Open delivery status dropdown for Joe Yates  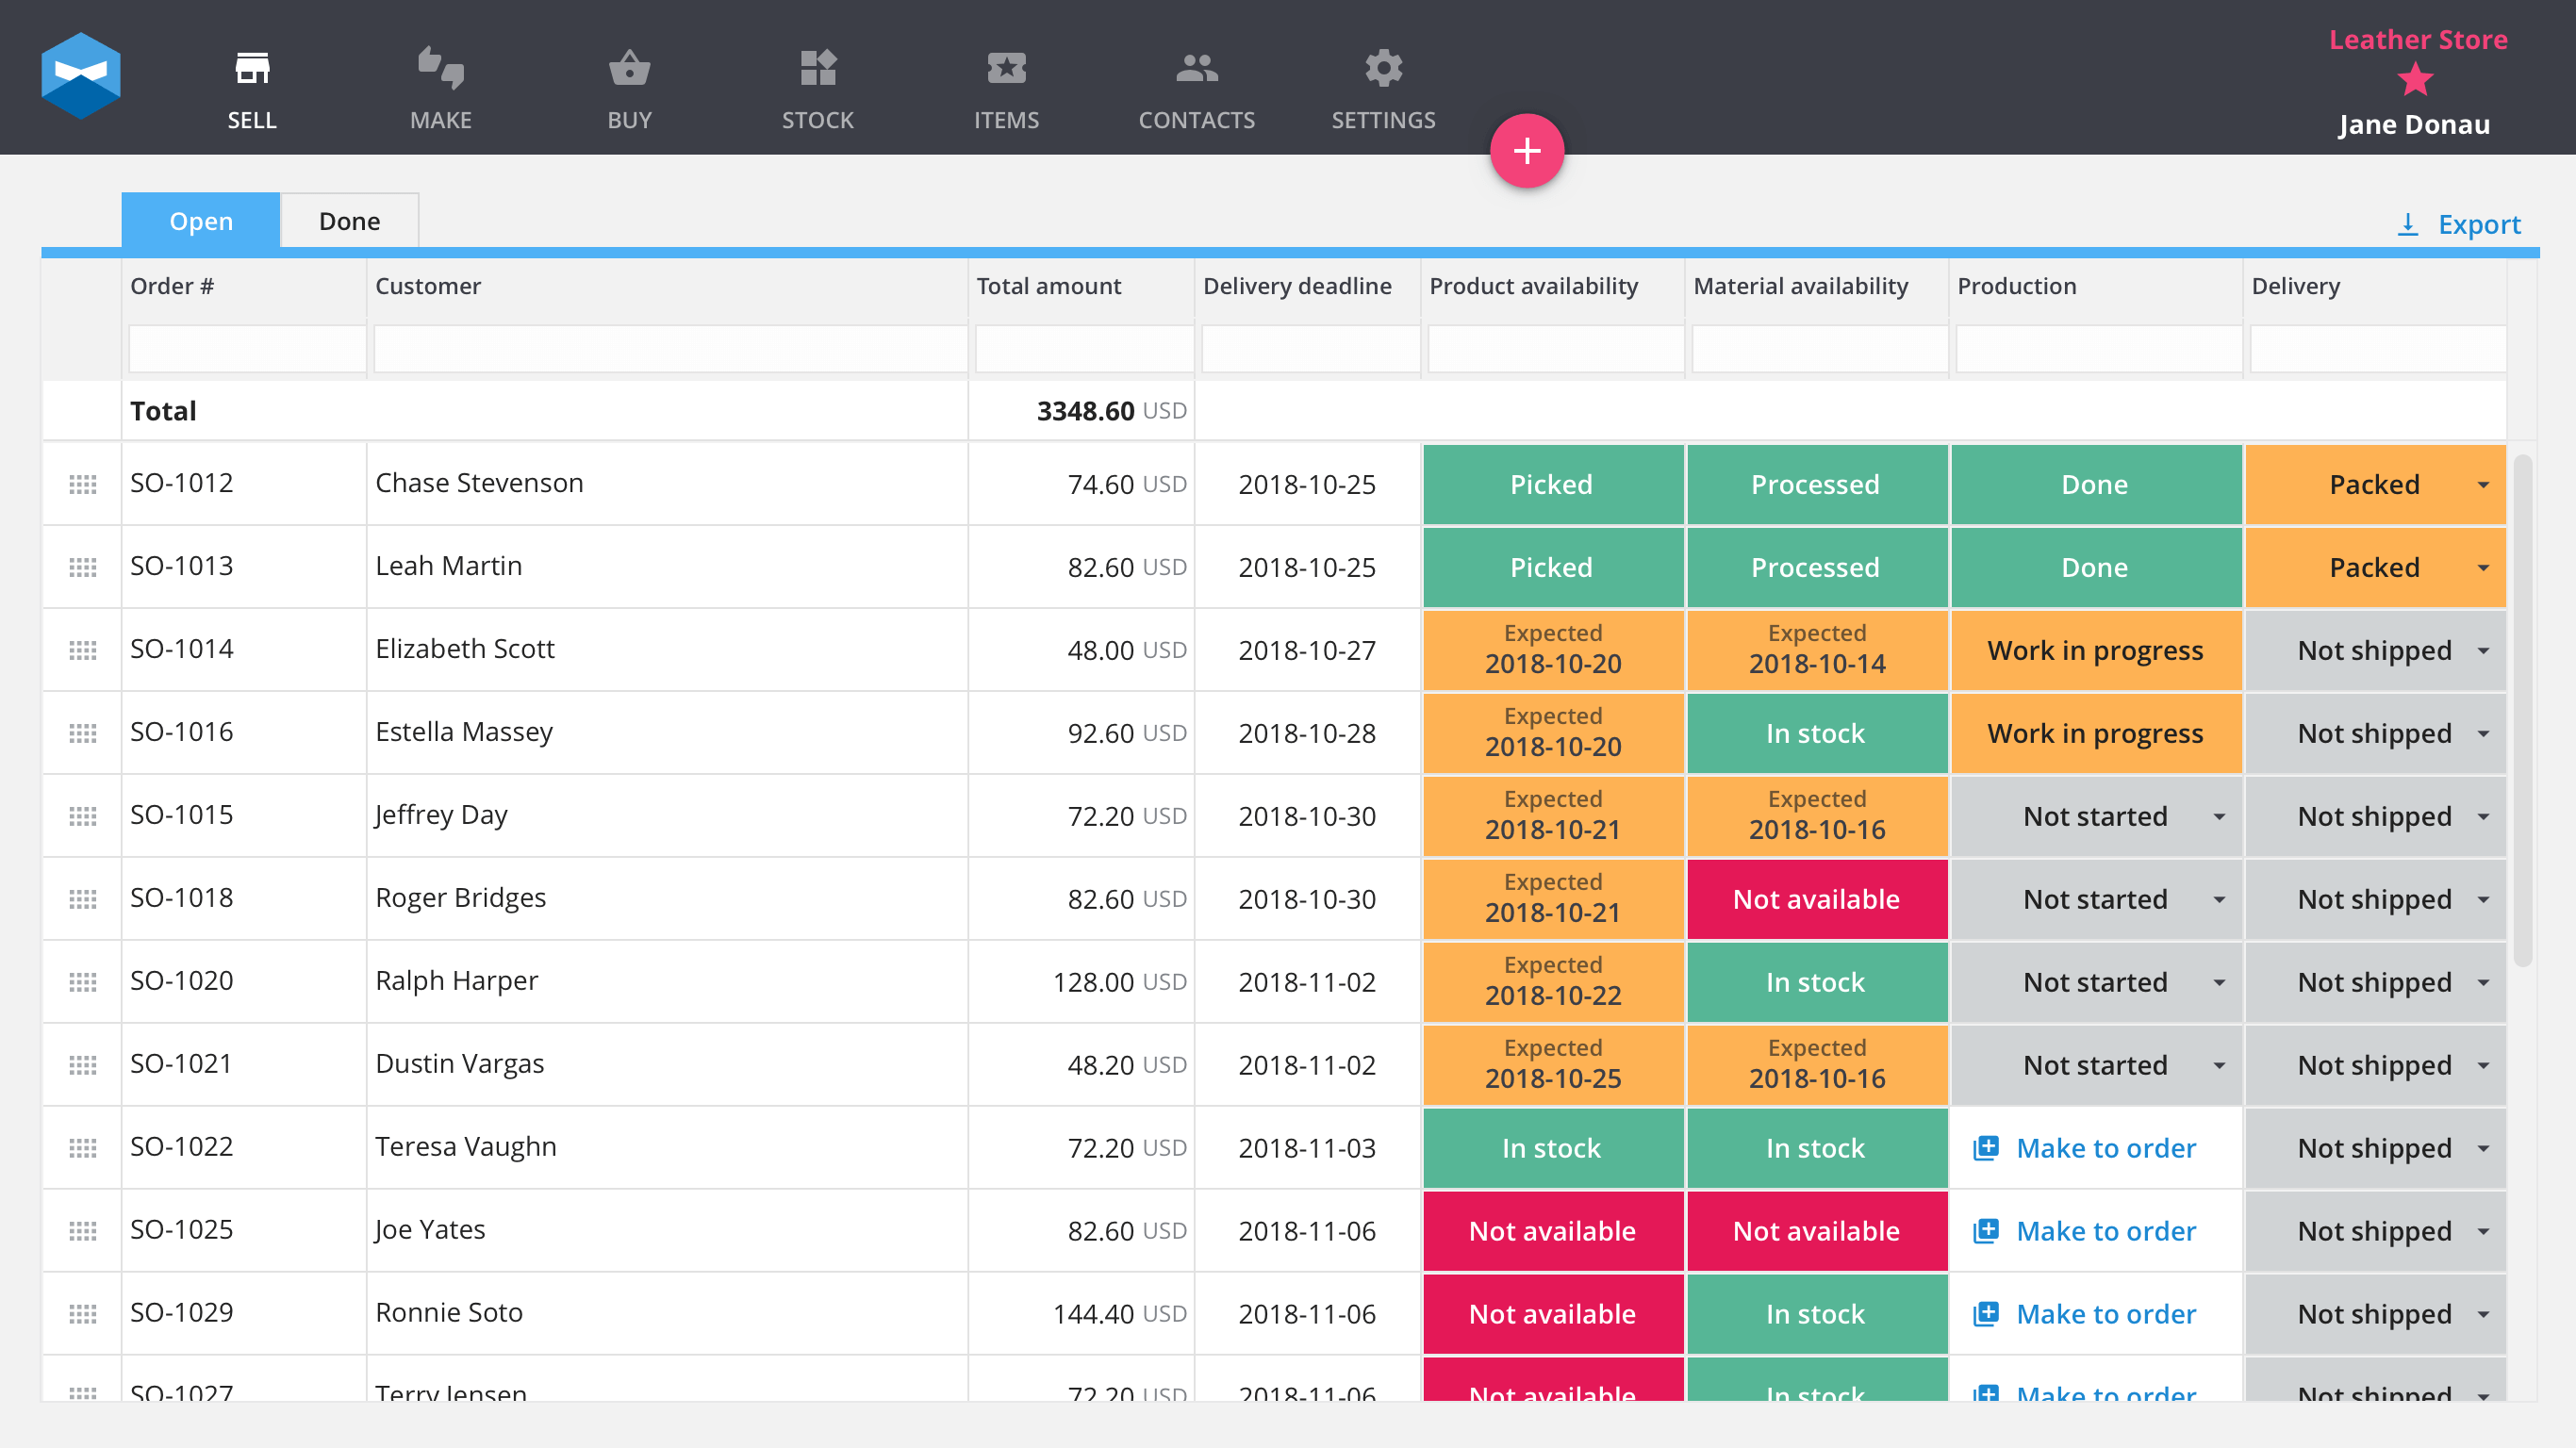pos(2483,1231)
